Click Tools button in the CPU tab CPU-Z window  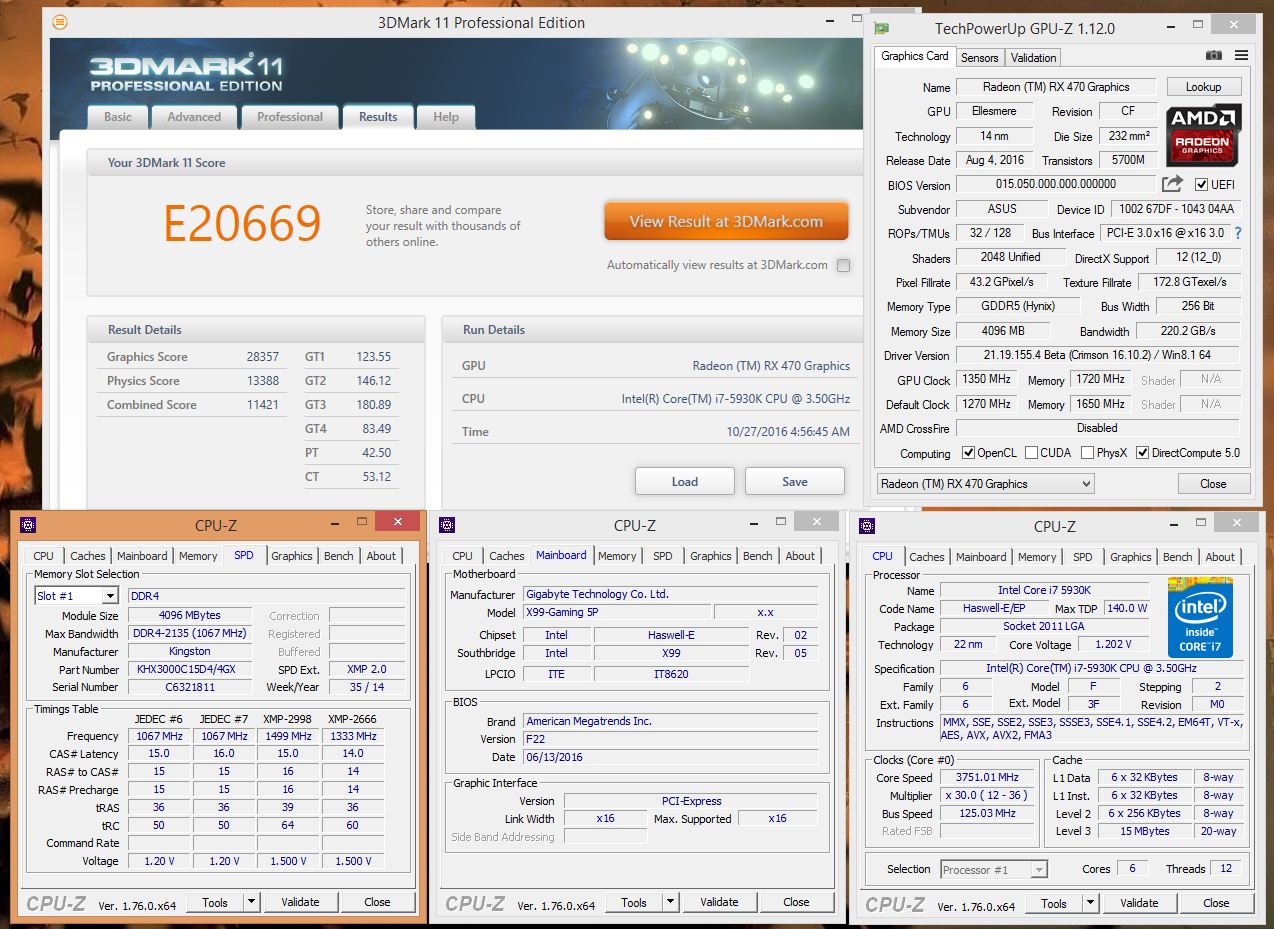(1053, 903)
